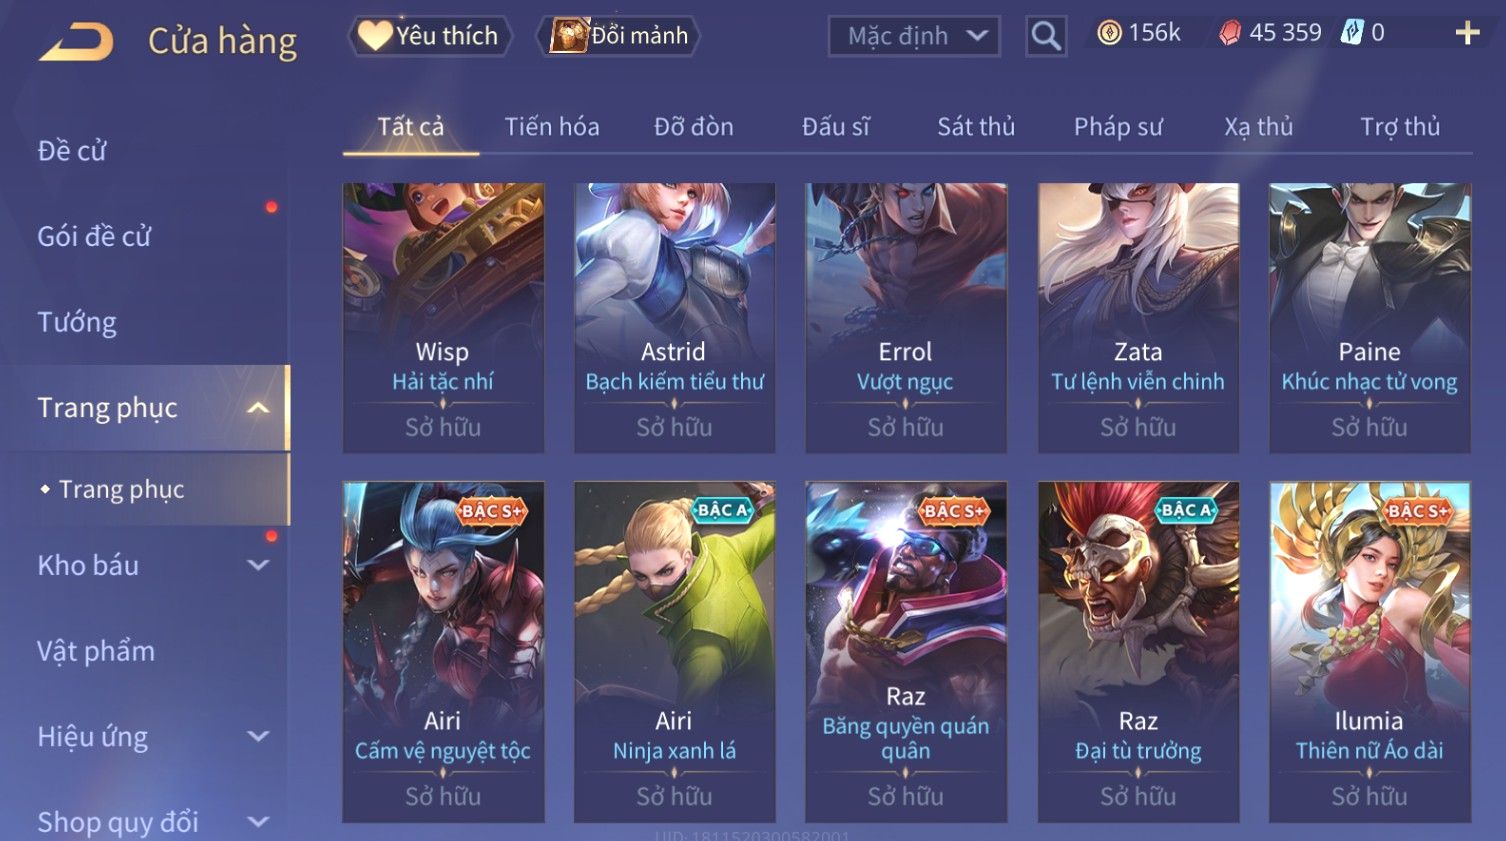Screen dimensions: 1506x841
Task: Click the heart icon in Yêu thích
Action: tap(375, 35)
